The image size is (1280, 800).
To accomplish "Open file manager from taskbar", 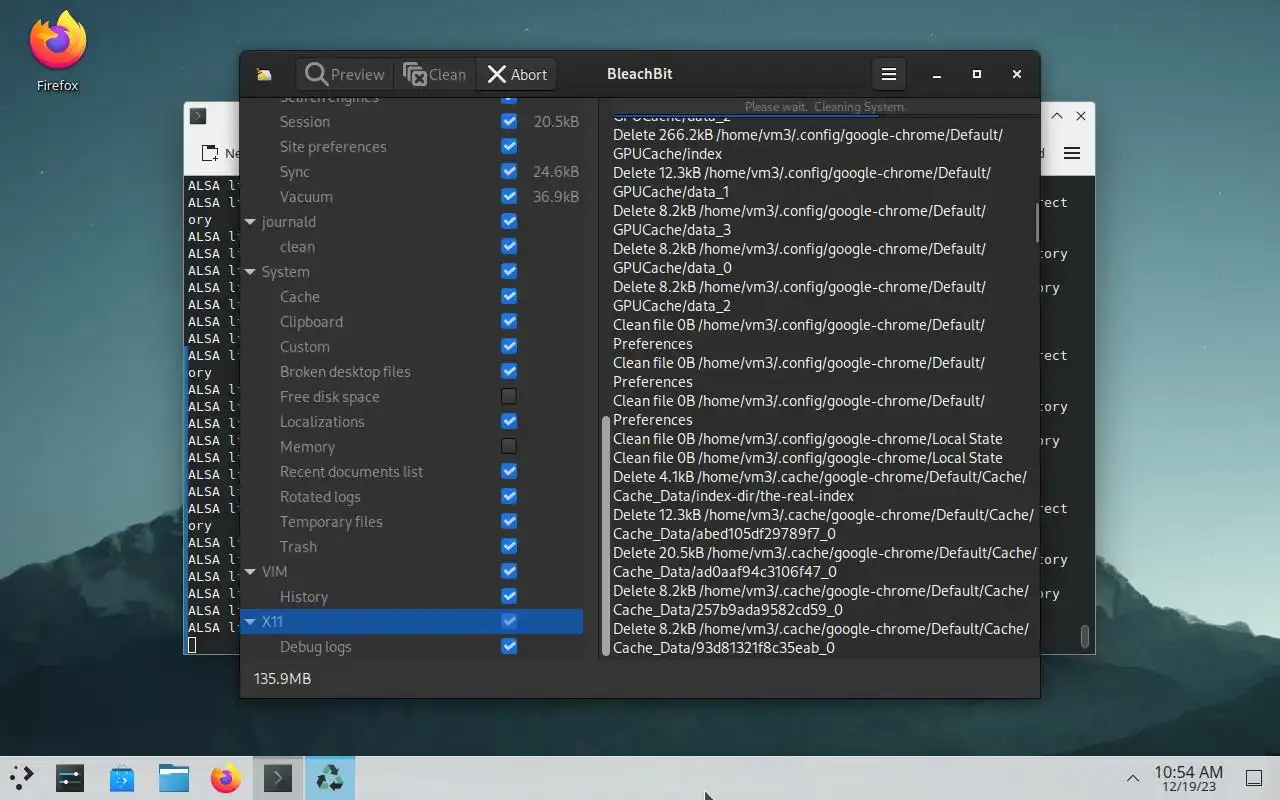I will click(x=174, y=777).
